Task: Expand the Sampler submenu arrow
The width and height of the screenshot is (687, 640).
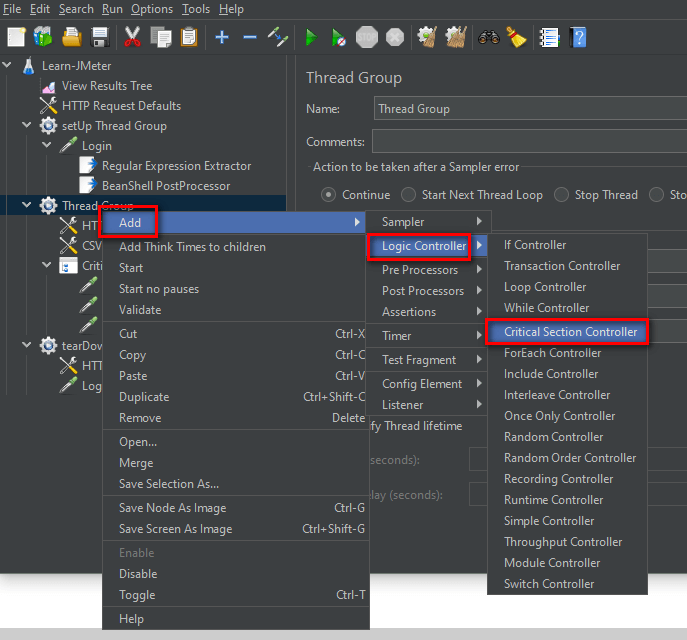Action: pyautogui.click(x=479, y=222)
